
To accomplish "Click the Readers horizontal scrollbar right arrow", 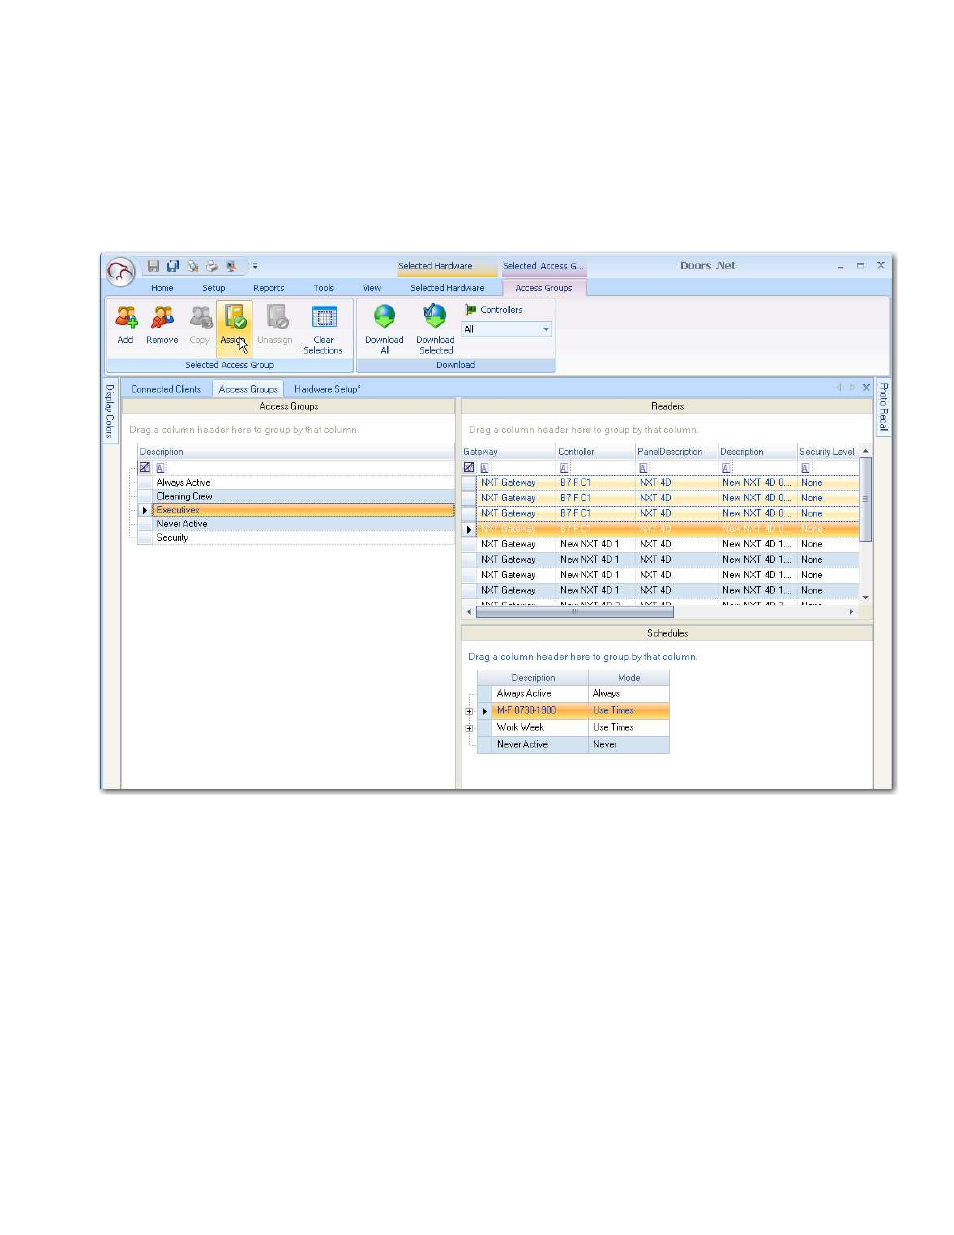I will click(x=852, y=612).
